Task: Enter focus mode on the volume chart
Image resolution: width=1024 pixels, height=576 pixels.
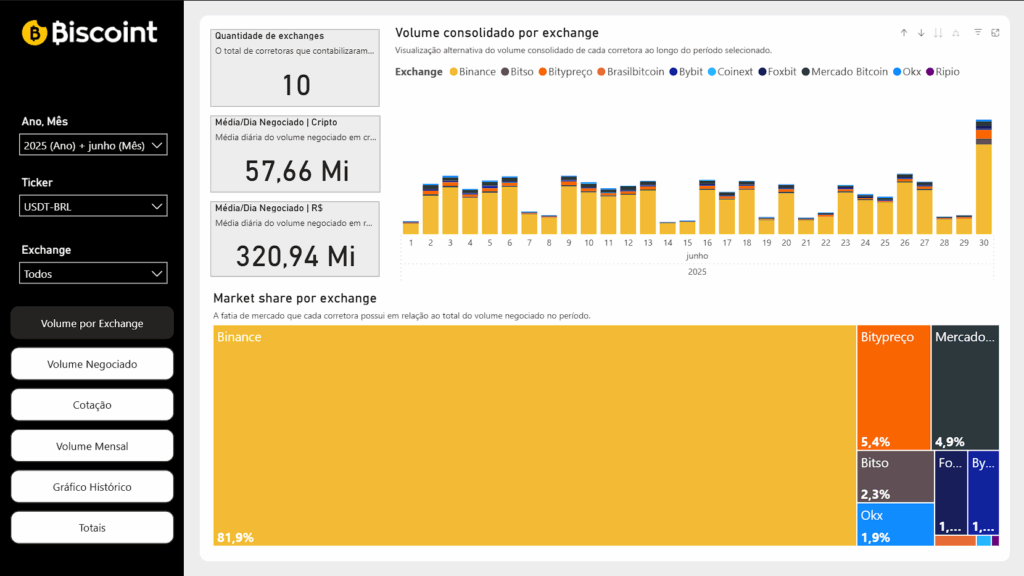Action: point(995,33)
